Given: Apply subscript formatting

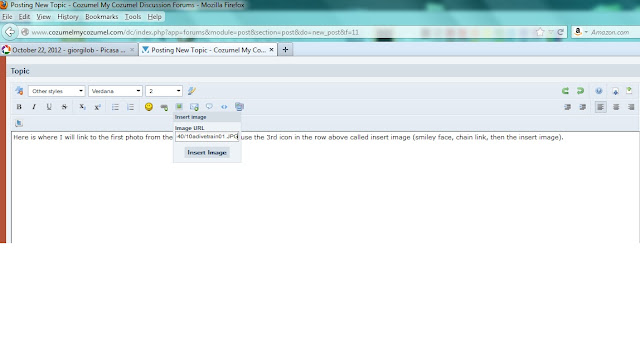Looking at the screenshot, I should click(82, 107).
